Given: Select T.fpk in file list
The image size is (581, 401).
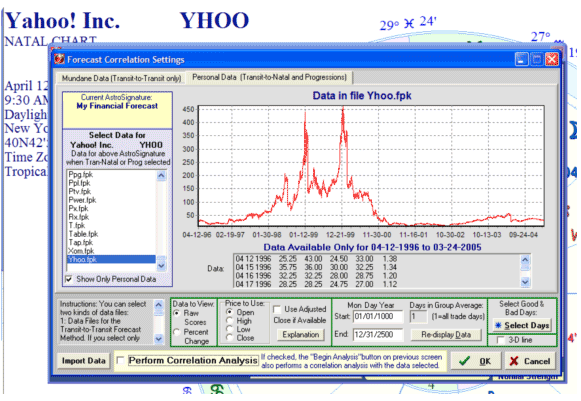Looking at the screenshot, I should [x=111, y=225].
